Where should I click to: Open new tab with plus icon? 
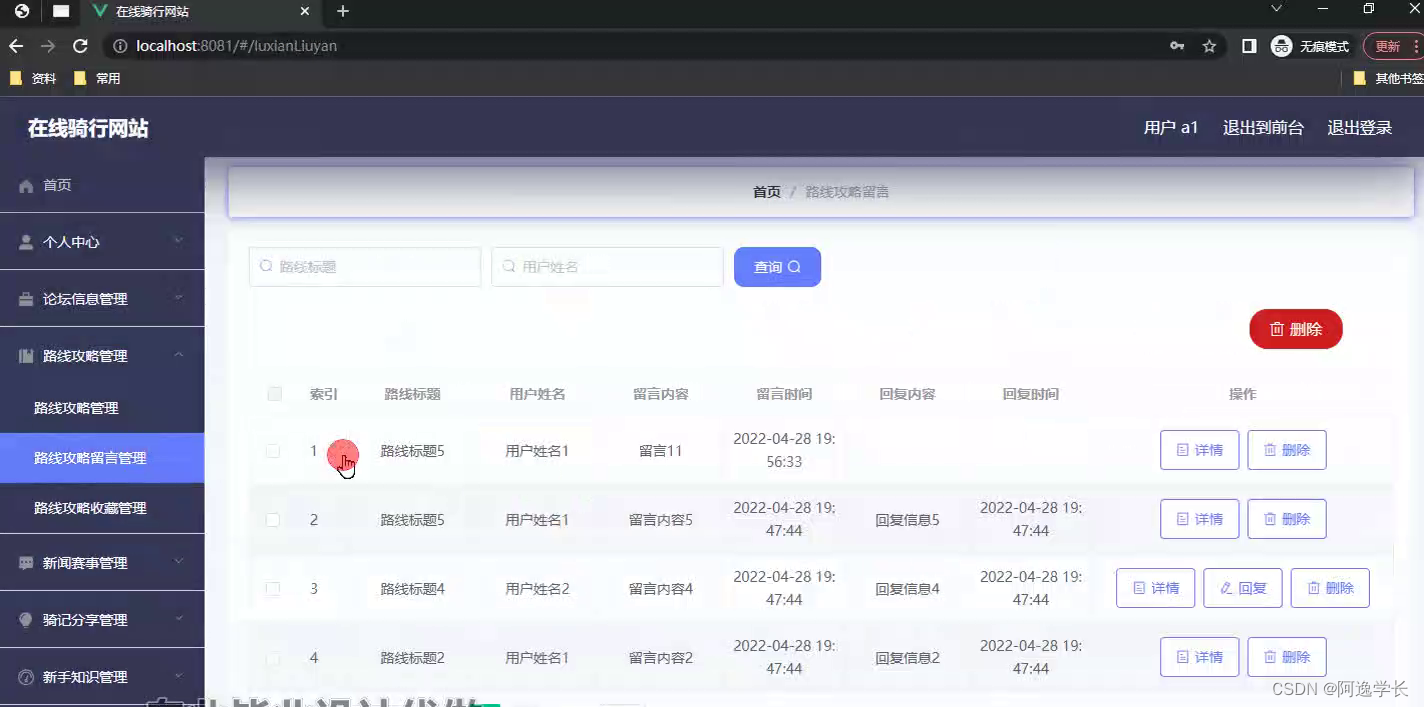click(343, 11)
